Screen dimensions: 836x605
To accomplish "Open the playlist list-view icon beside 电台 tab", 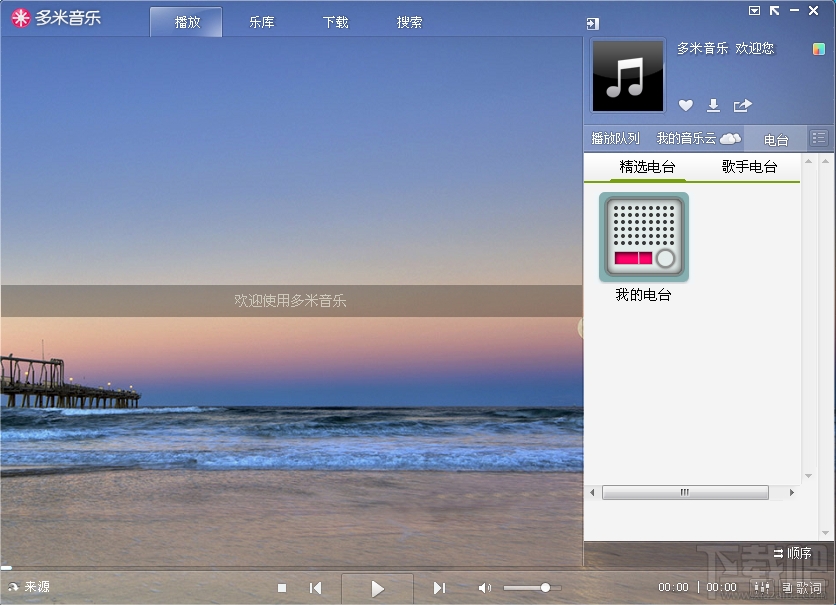I will [820, 138].
